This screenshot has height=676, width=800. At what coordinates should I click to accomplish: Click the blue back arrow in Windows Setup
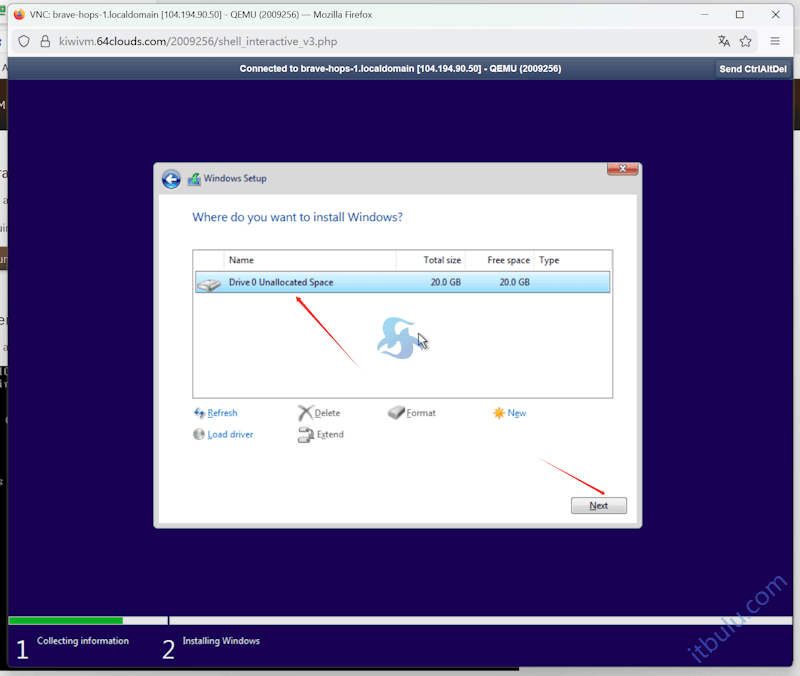[171, 179]
